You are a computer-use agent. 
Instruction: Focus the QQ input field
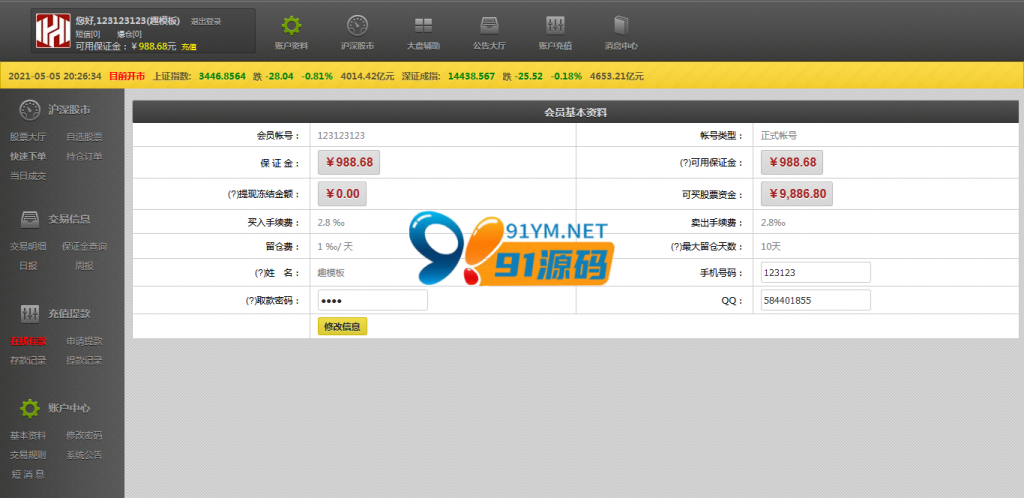coord(816,300)
